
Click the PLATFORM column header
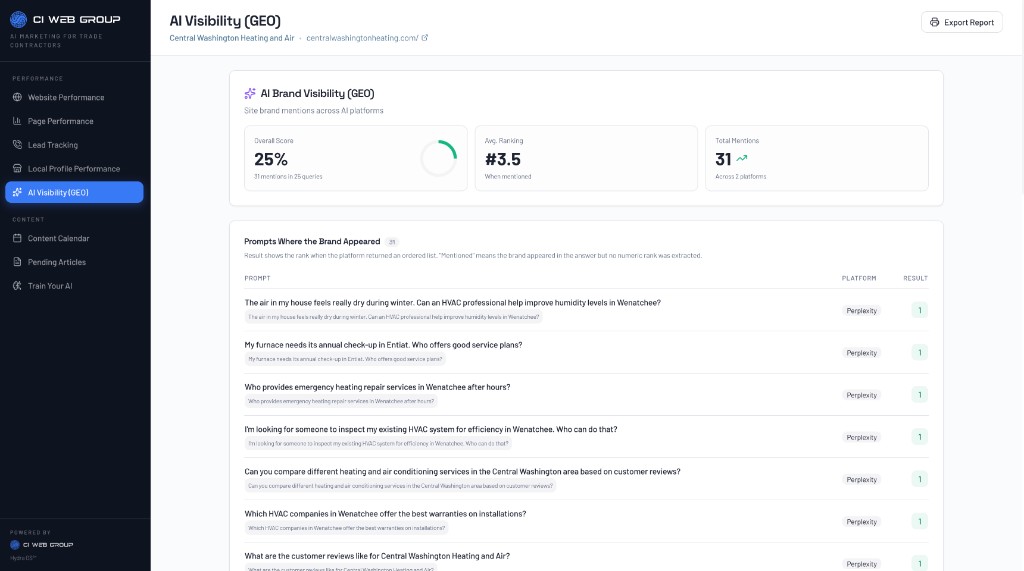859,278
